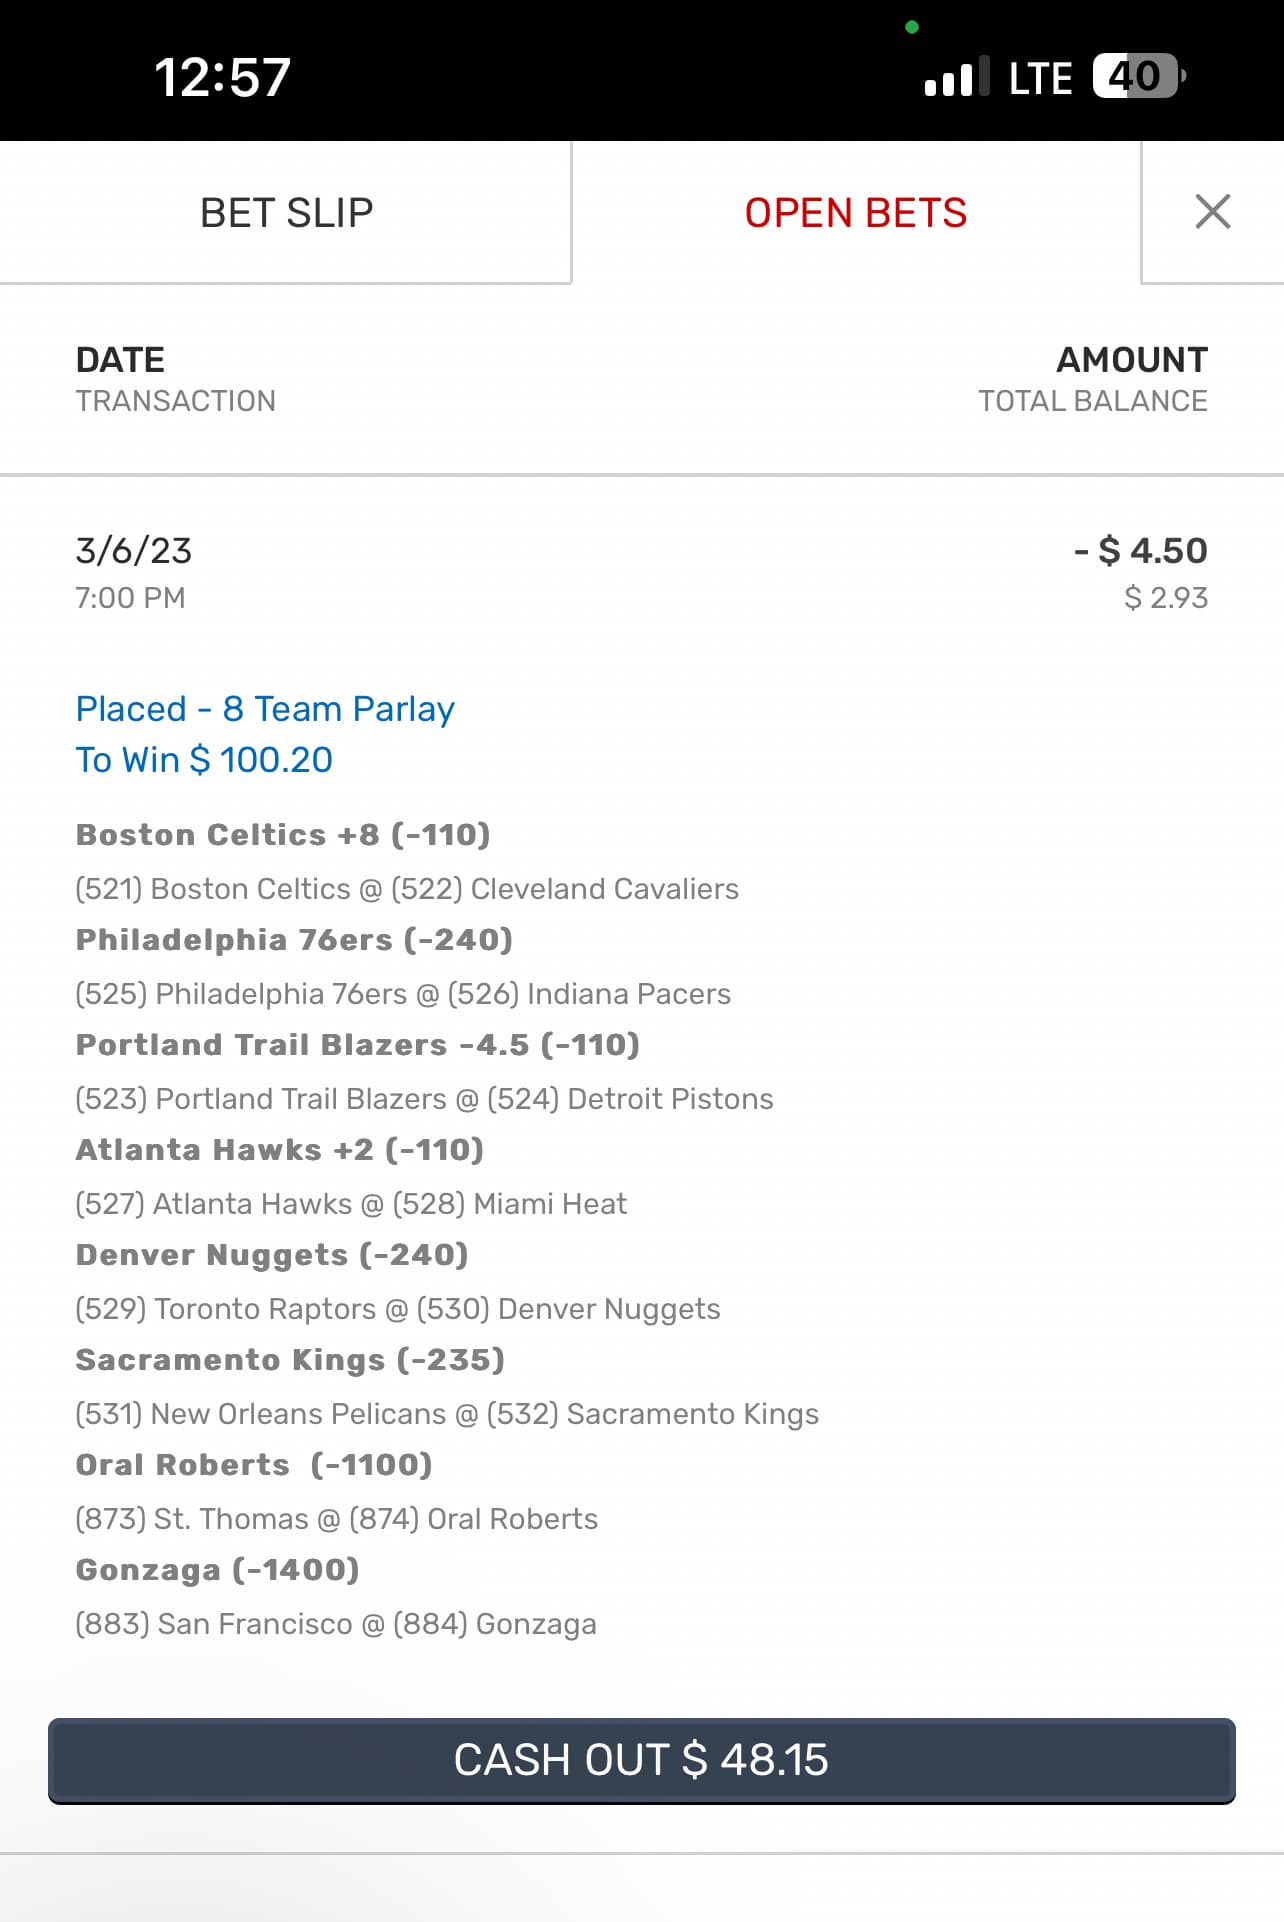Open the Placed - 8 Team Parlay link
This screenshot has width=1284, height=1922.
click(265, 709)
